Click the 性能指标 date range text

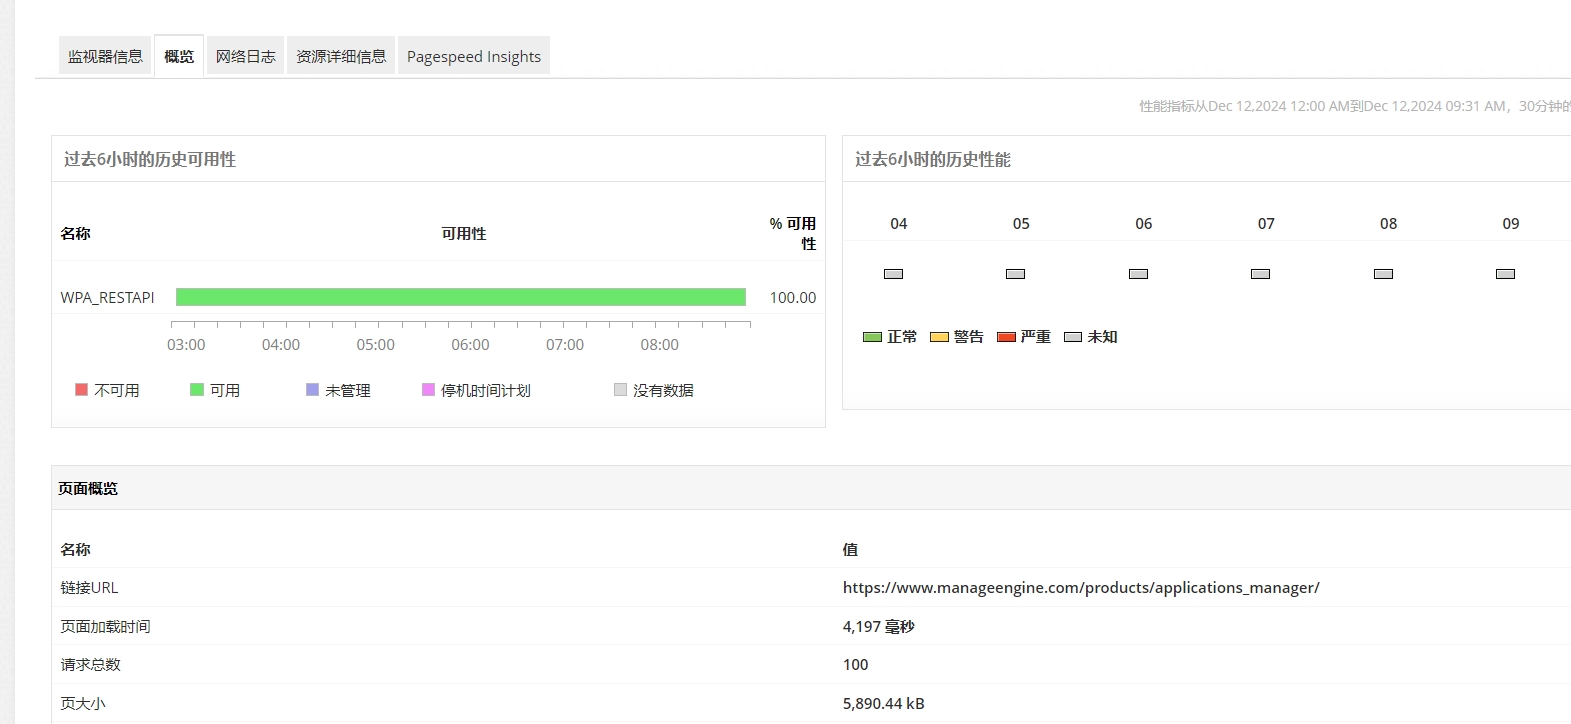(x=1355, y=106)
